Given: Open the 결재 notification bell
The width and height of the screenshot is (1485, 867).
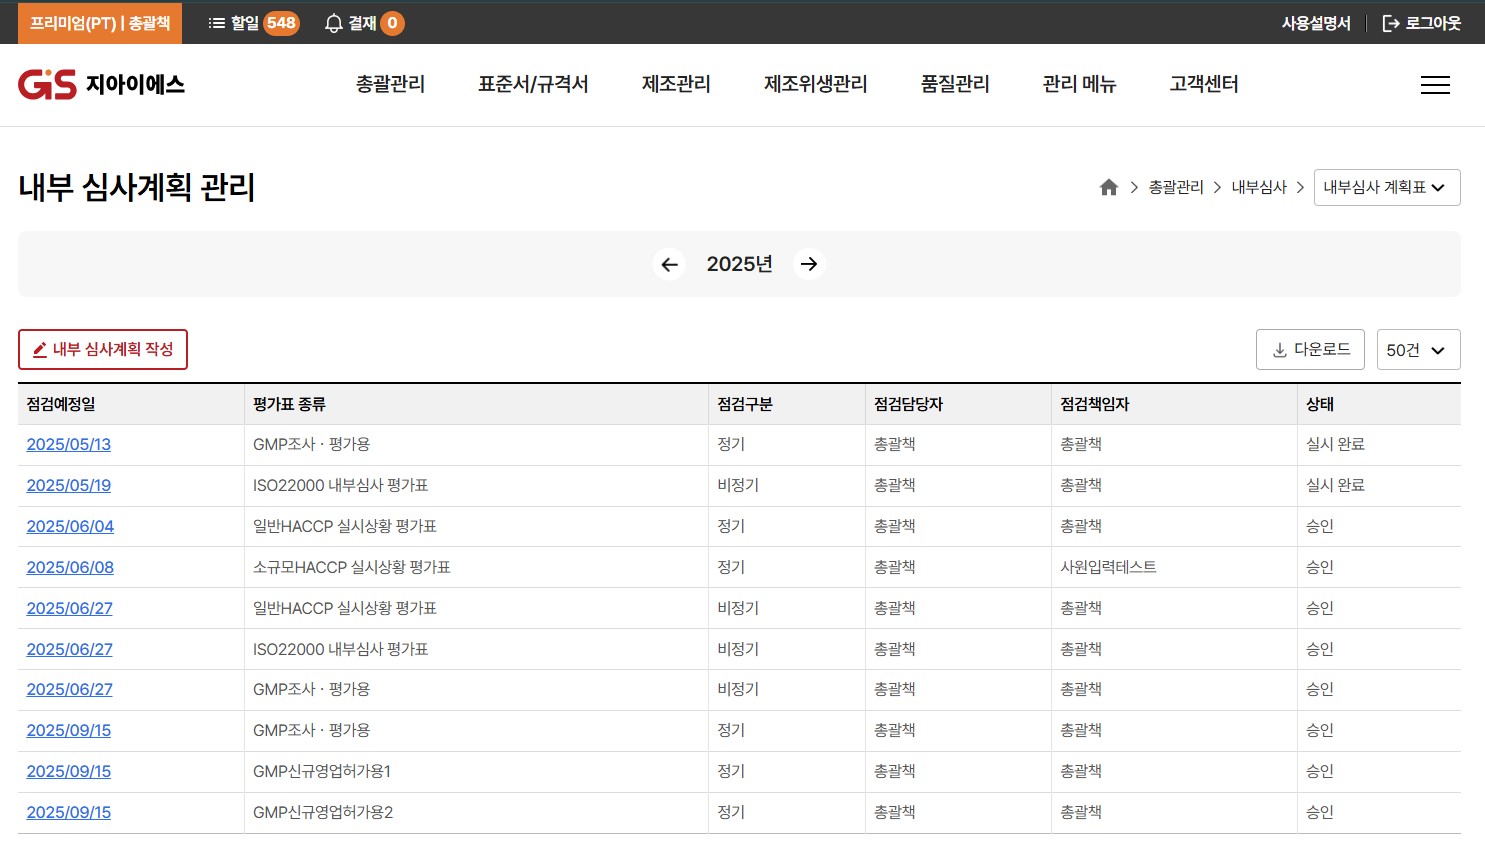Looking at the screenshot, I should pyautogui.click(x=364, y=23).
